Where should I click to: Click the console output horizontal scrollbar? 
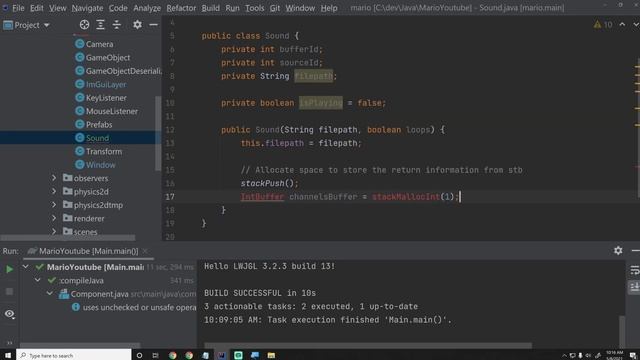tap(368, 345)
